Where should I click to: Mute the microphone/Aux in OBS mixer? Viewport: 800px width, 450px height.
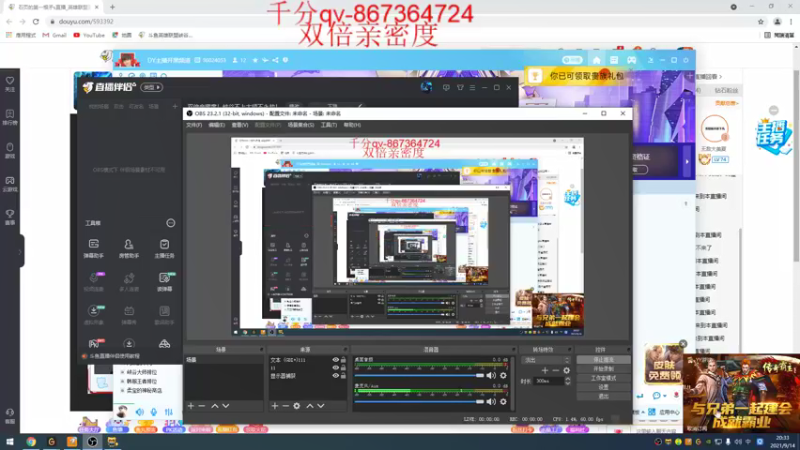click(x=491, y=402)
